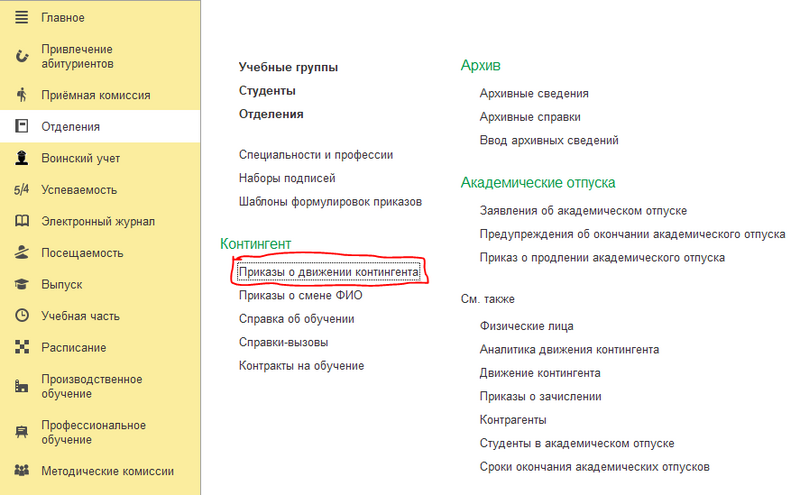Click the 5/4 icon for Успеваемость
The height and width of the screenshot is (495, 800).
click(21, 190)
